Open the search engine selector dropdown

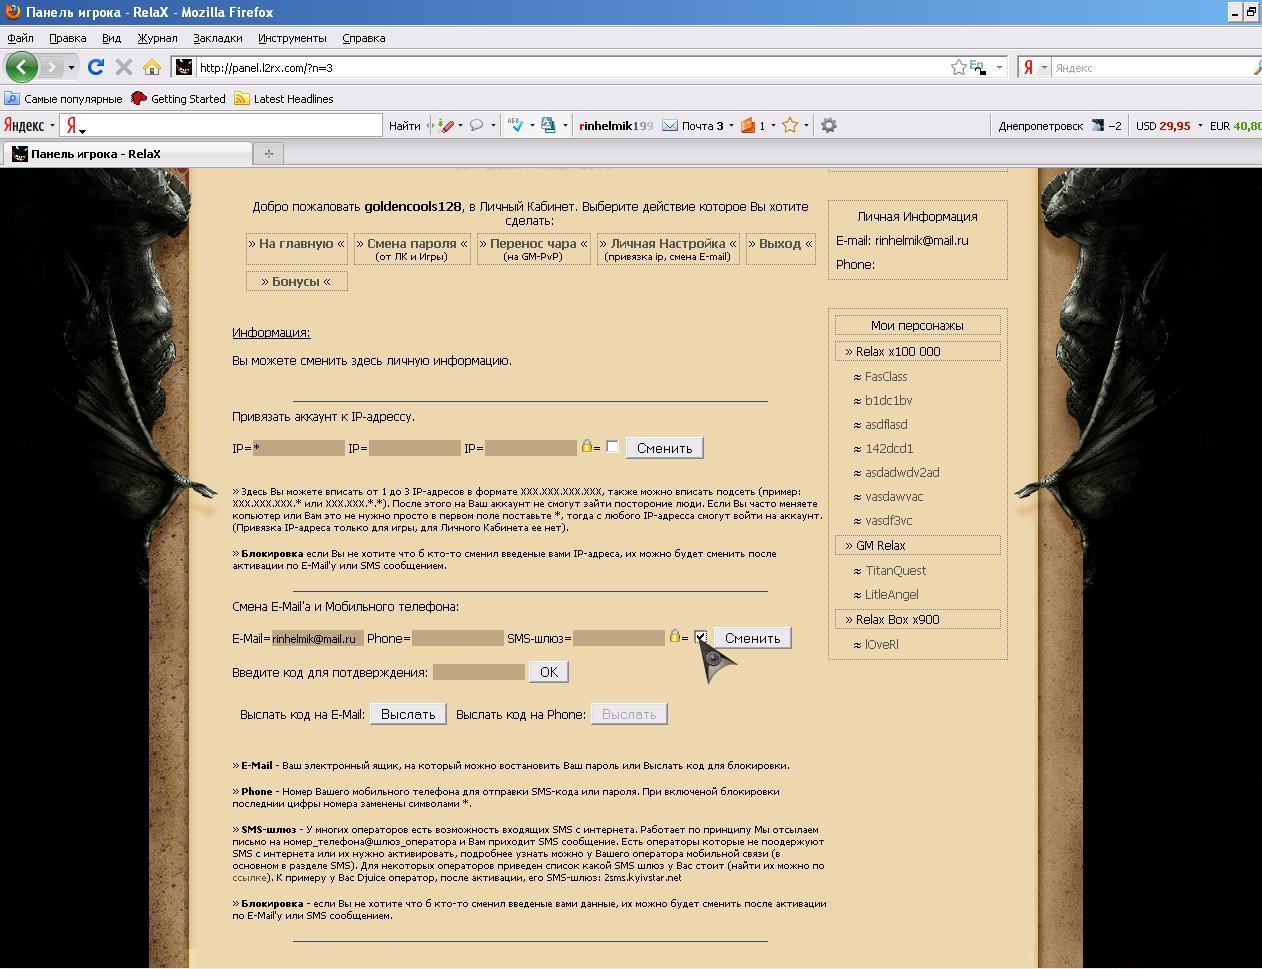point(1044,67)
